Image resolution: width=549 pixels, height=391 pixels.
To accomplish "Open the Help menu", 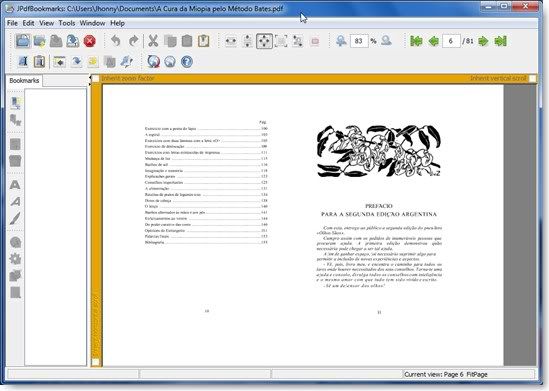I will click(118, 23).
